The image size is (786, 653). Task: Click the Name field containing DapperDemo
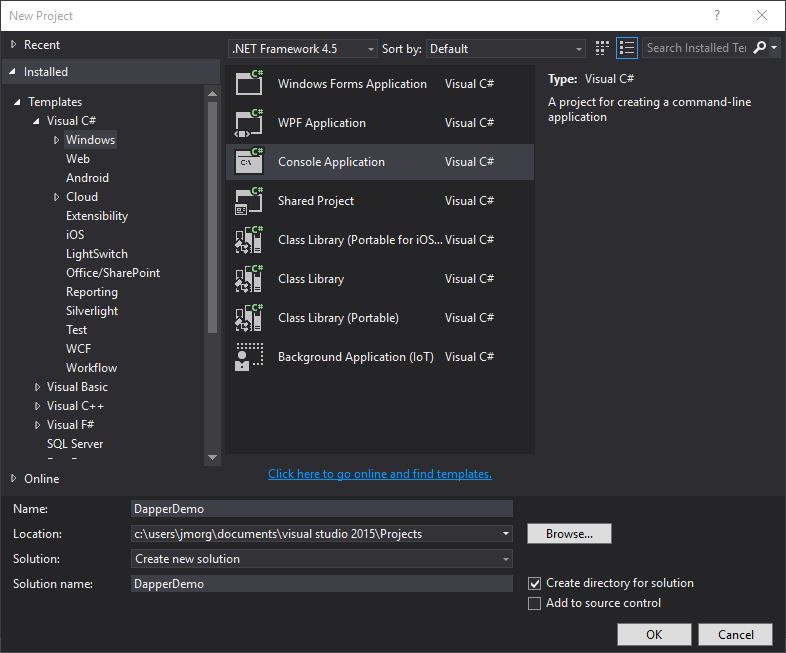tap(322, 509)
